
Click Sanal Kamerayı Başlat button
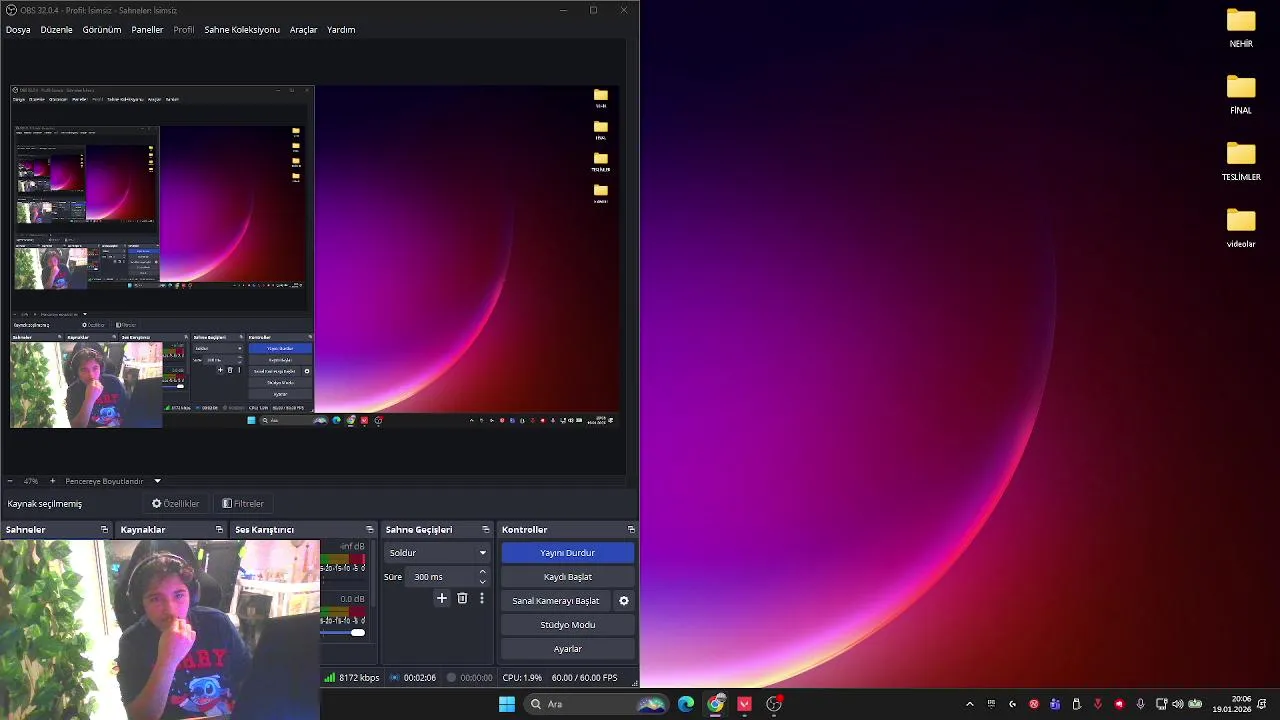click(x=555, y=601)
